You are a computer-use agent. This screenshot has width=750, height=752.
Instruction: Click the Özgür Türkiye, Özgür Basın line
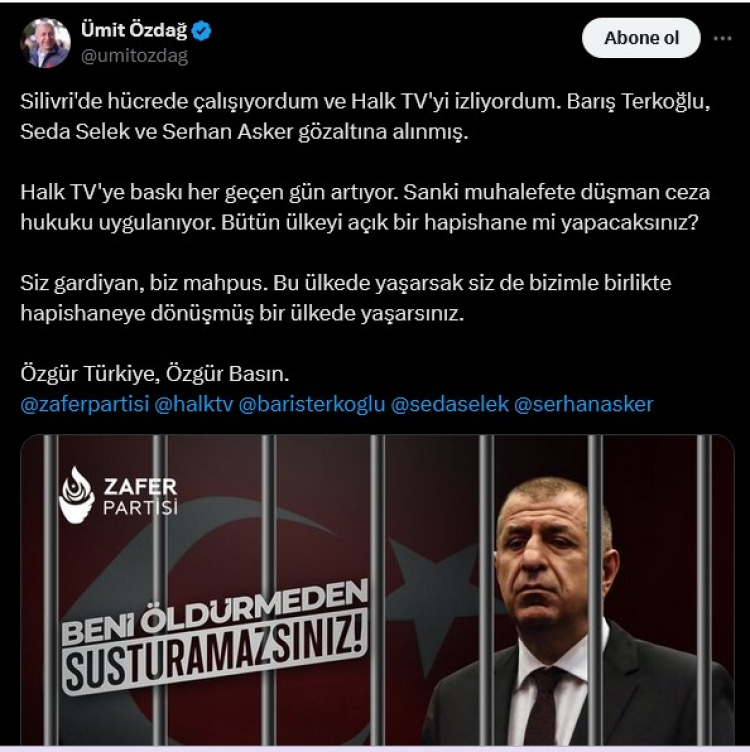pos(154,374)
